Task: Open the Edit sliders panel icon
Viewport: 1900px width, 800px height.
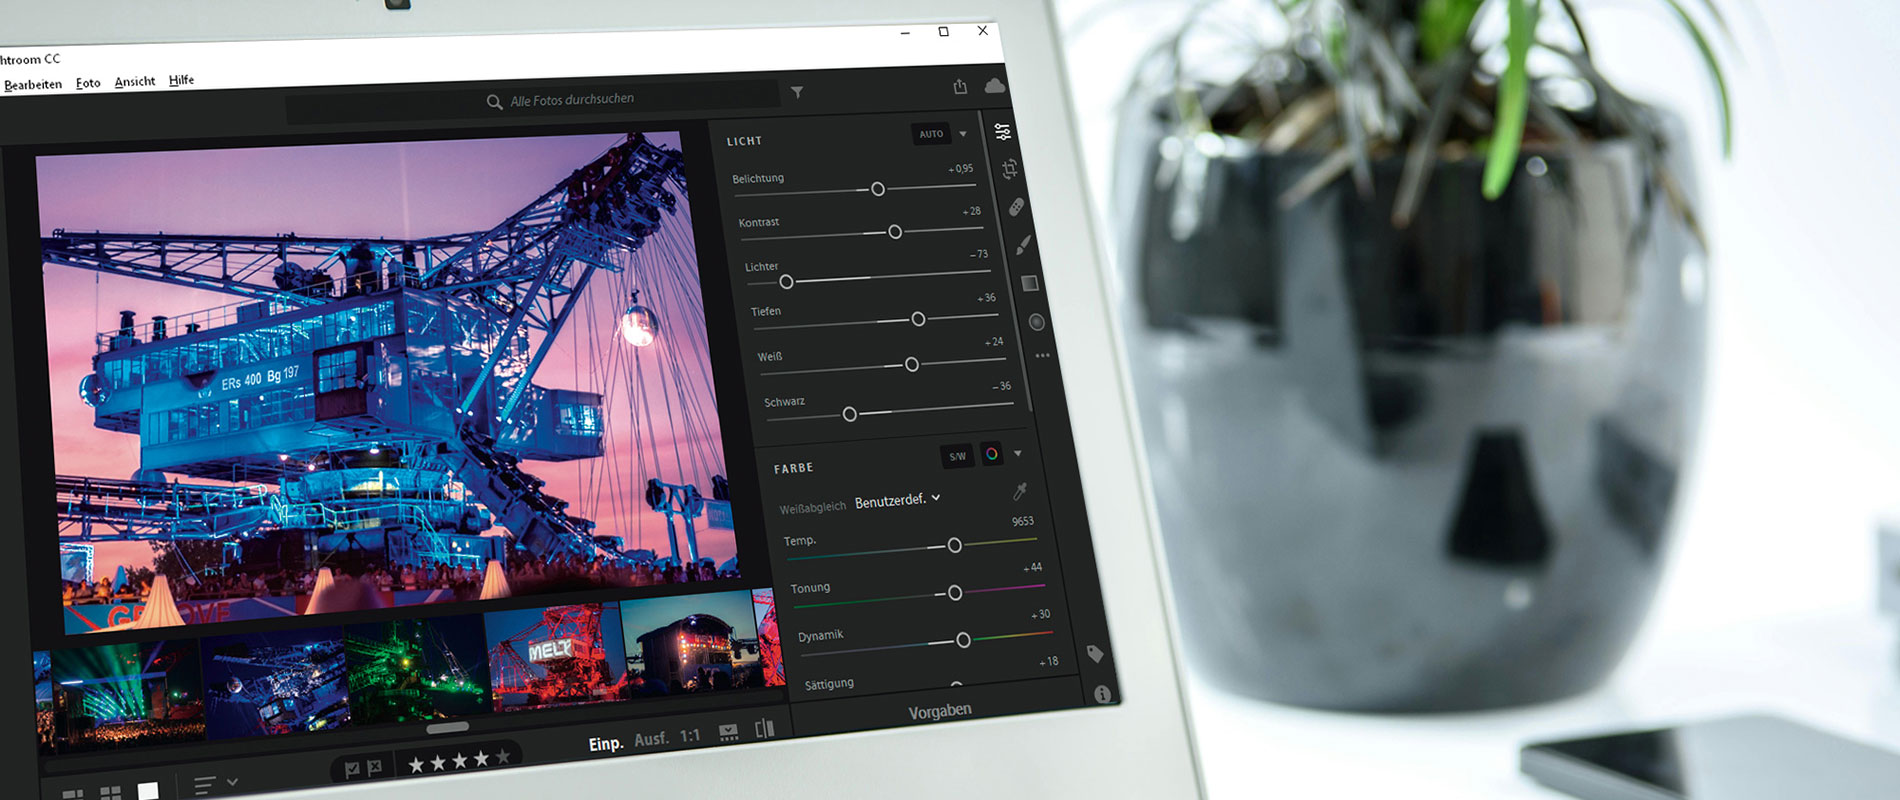Action: pos(1002,132)
